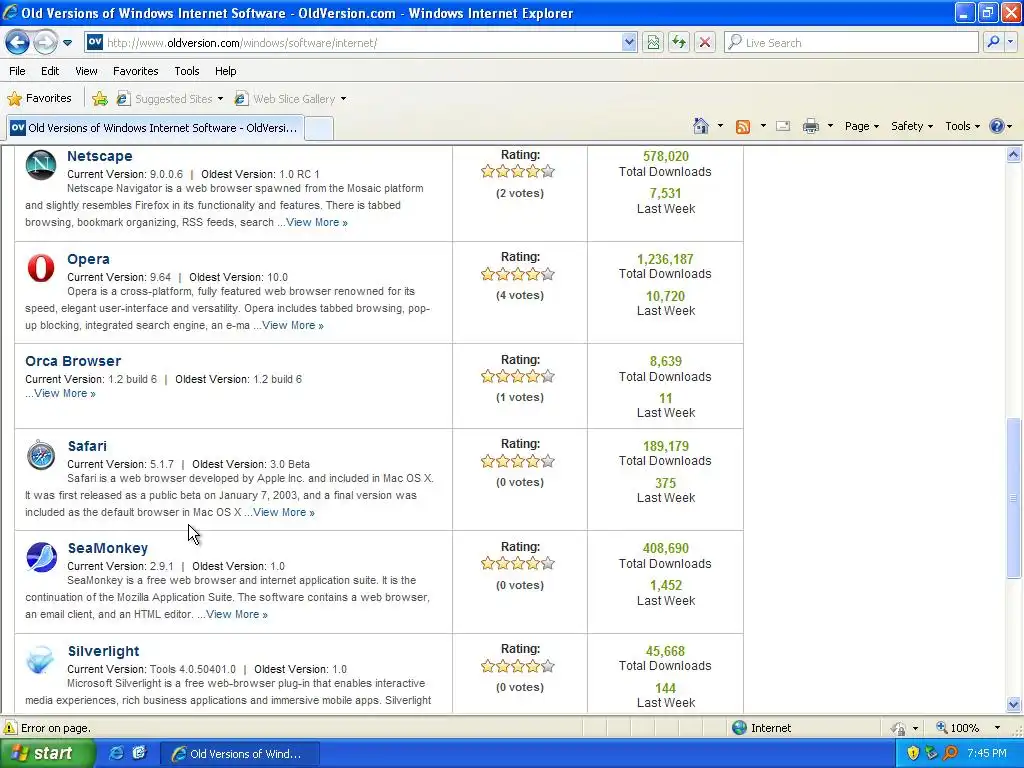1024x768 pixels.
Task: Click the security shield tray icon
Action: pos(913,753)
